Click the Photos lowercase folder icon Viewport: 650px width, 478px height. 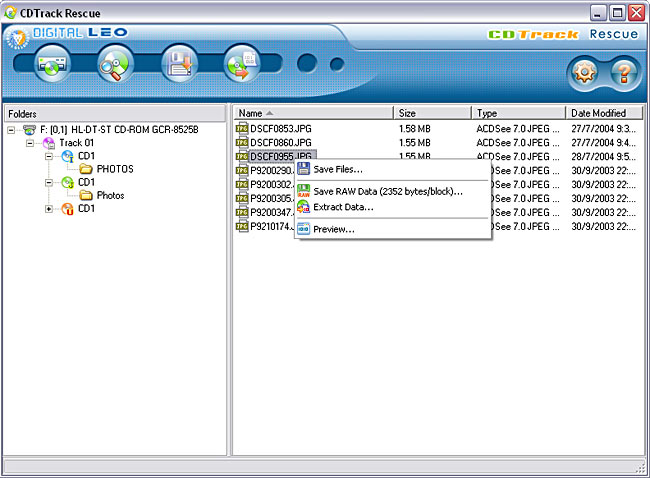[x=86, y=195]
